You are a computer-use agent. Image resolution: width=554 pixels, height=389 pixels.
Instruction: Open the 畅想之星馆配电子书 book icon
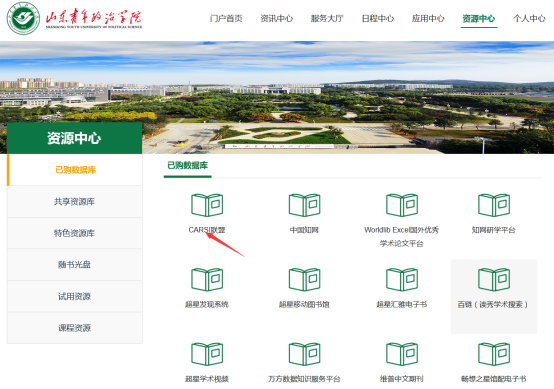click(x=494, y=354)
